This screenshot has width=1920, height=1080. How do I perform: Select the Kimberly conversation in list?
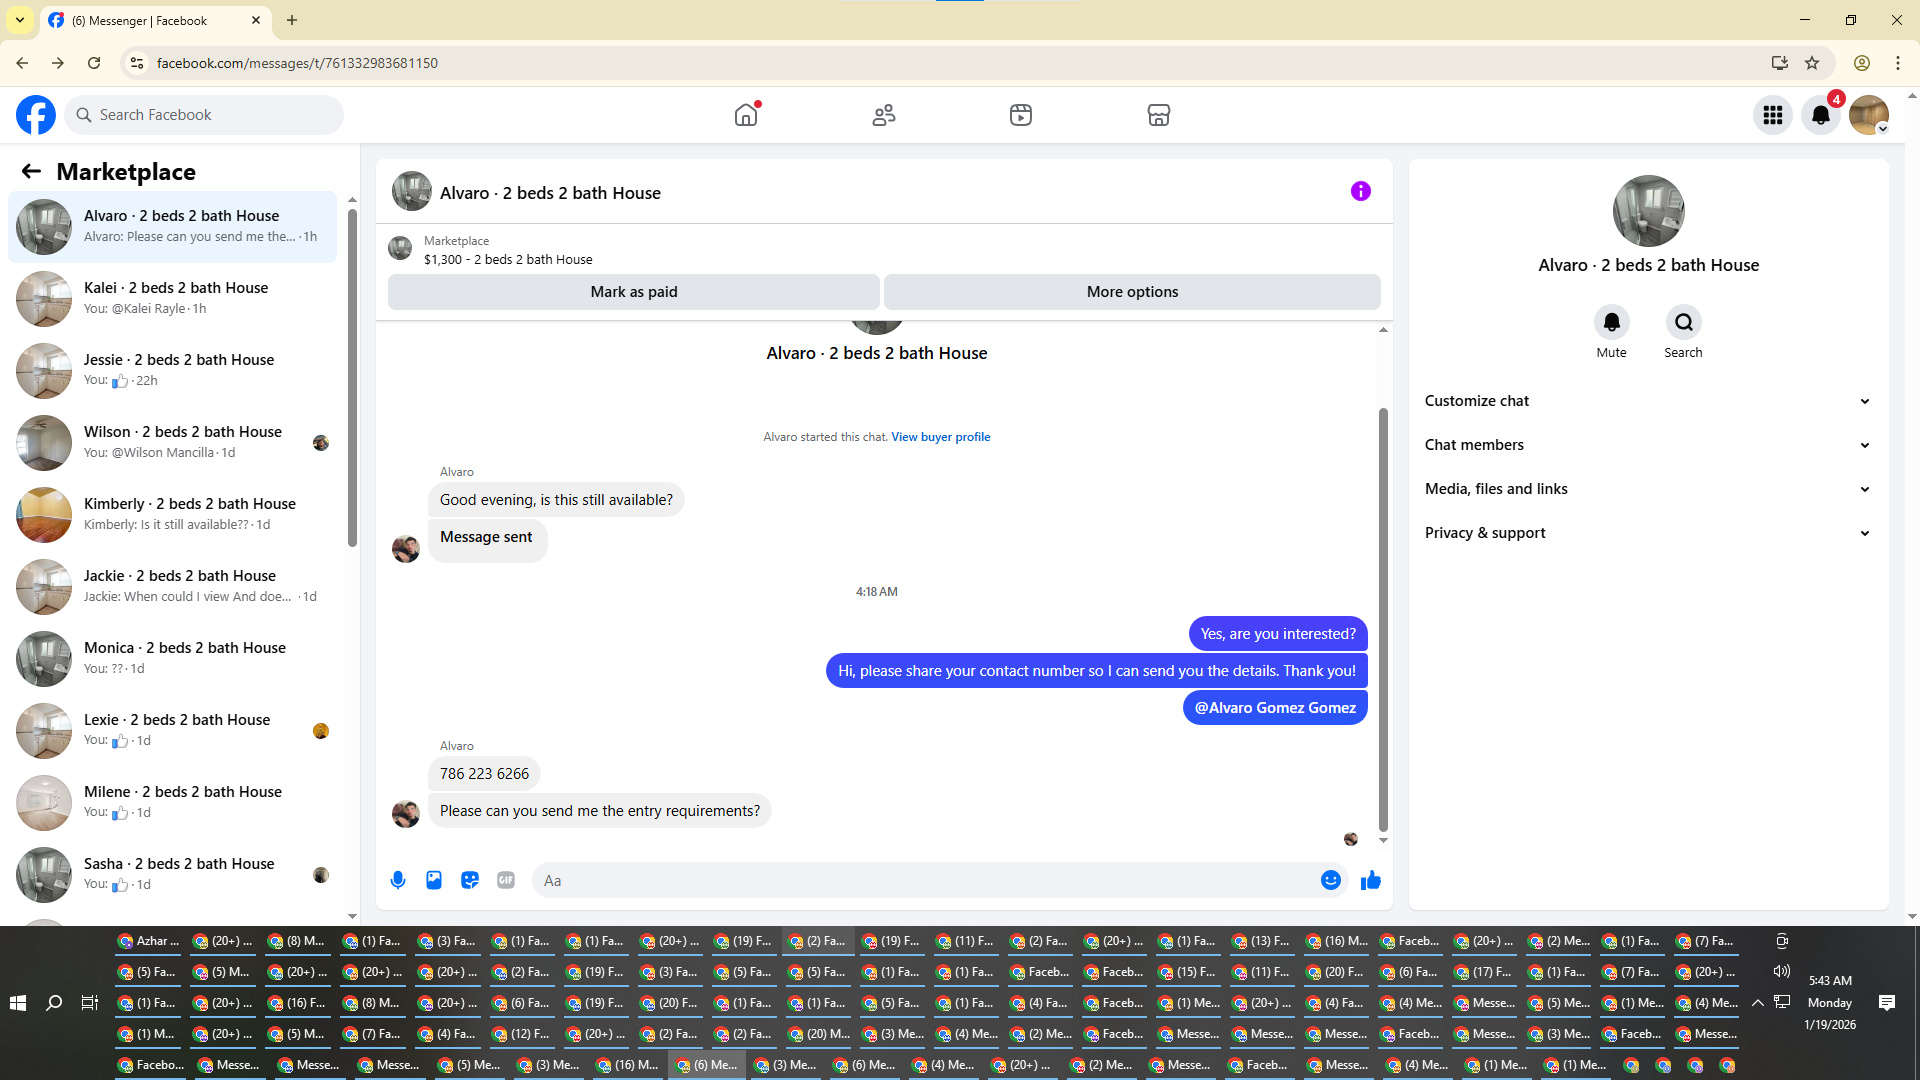tap(175, 514)
